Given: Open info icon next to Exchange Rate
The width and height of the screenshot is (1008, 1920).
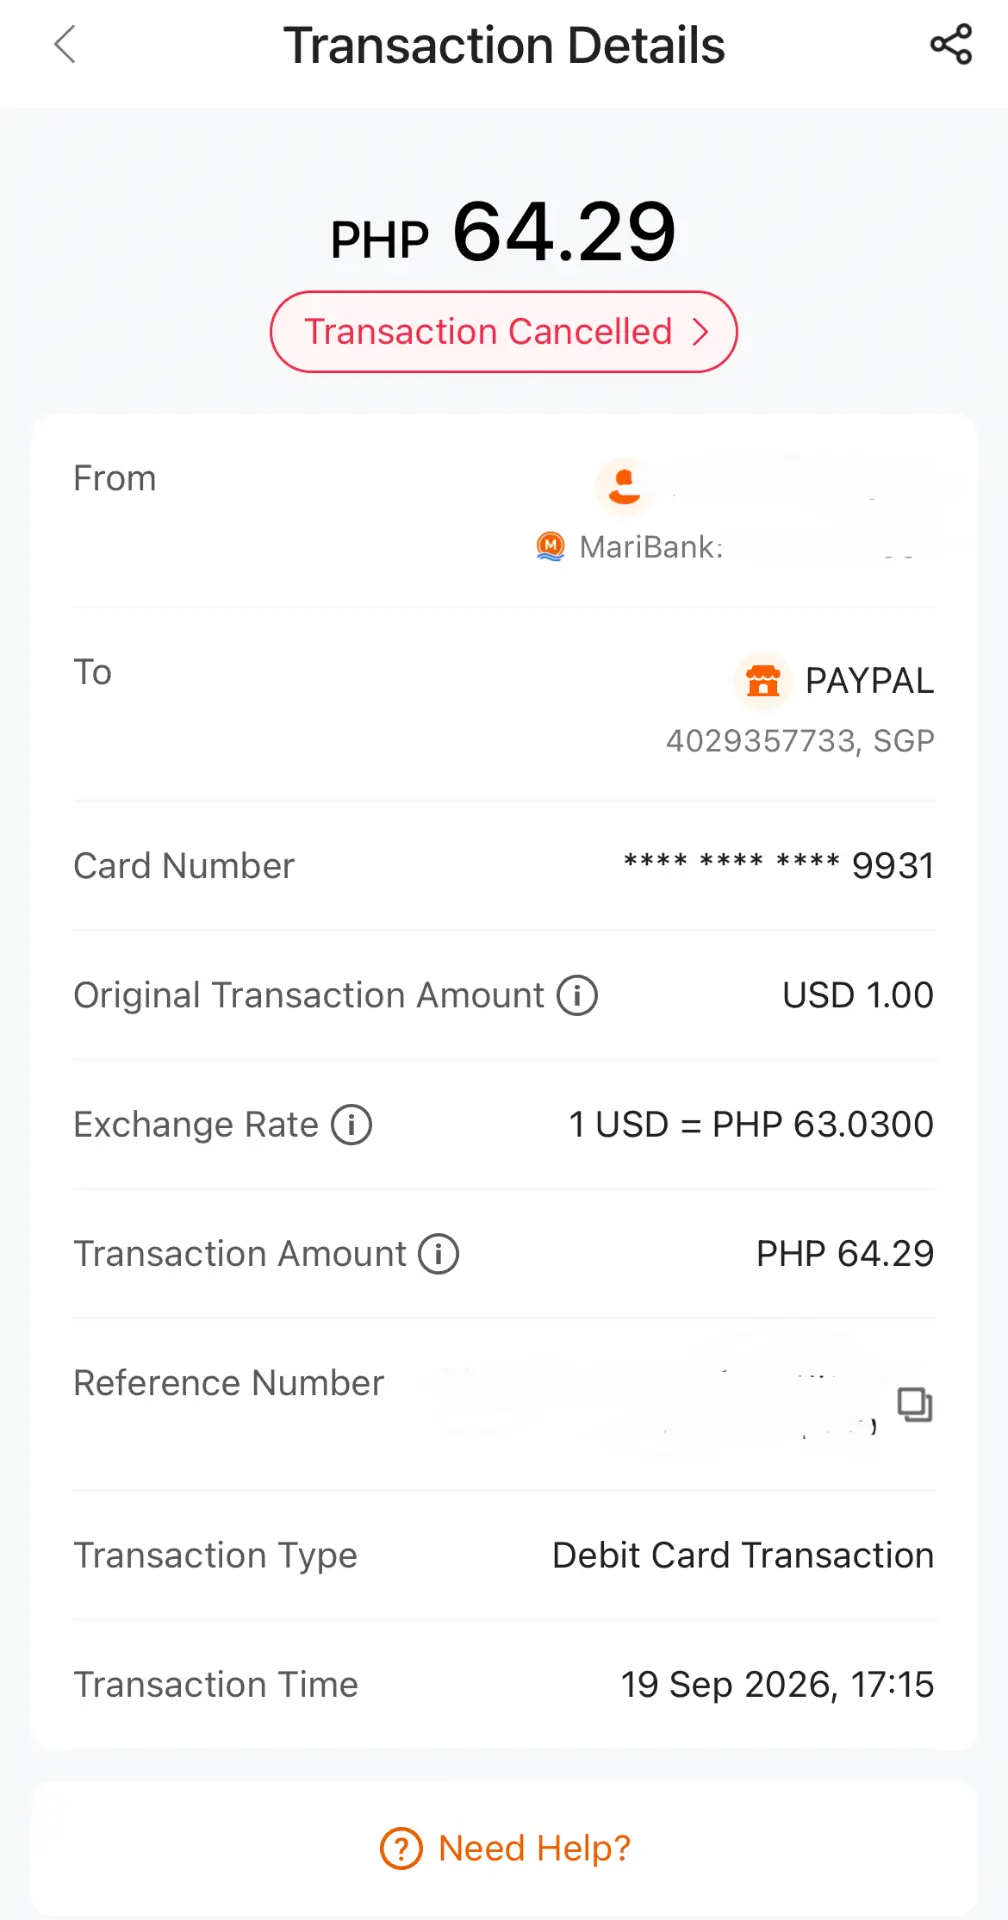Looking at the screenshot, I should click(351, 1124).
